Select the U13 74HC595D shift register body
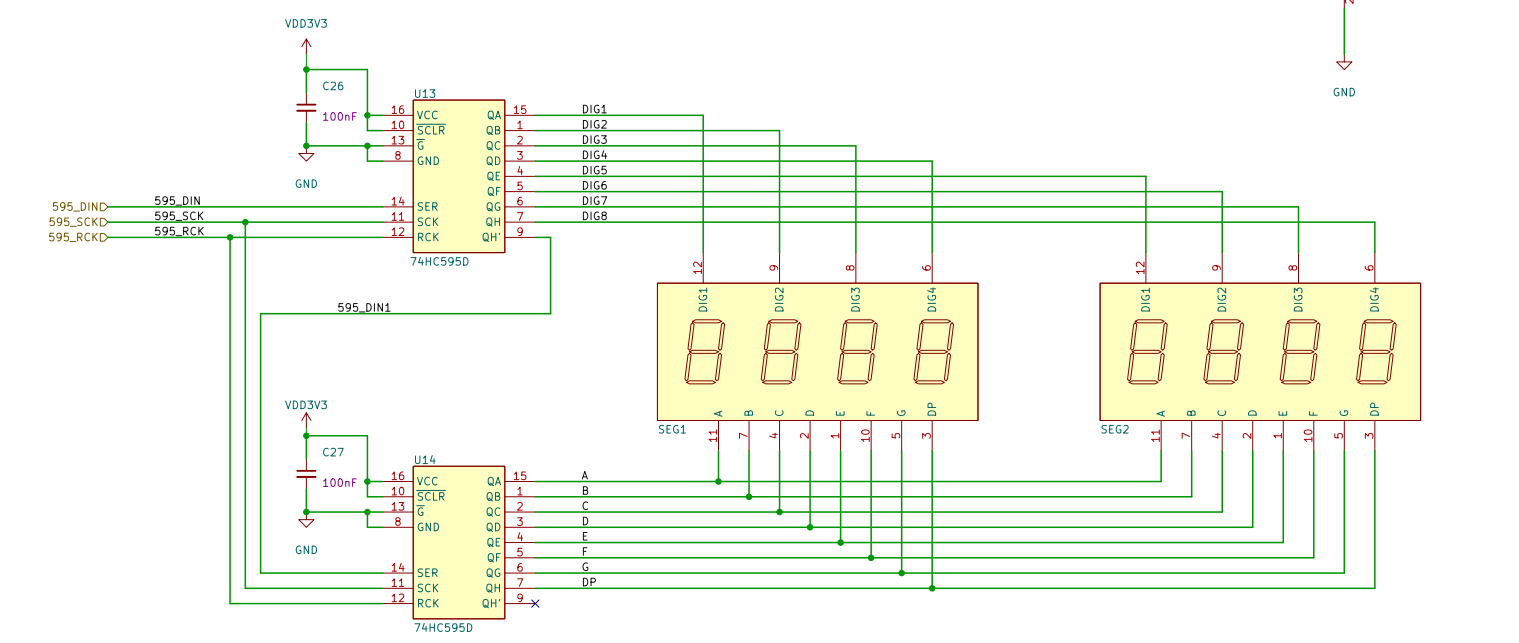The width and height of the screenshot is (1519, 643). tap(459, 176)
